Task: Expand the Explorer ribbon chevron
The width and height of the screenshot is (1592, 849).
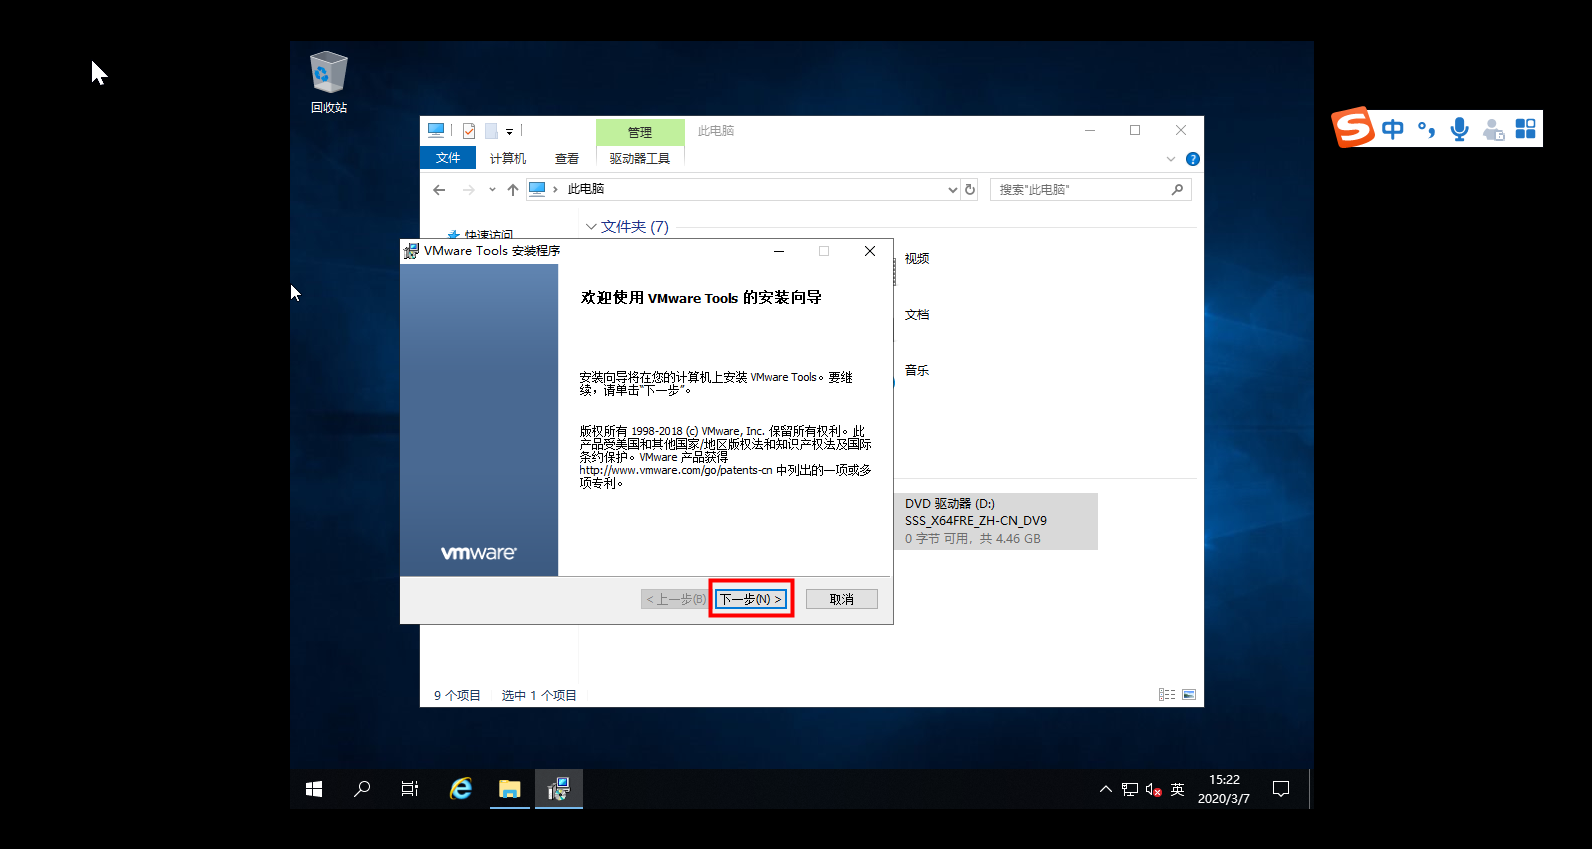Action: pos(1171,159)
